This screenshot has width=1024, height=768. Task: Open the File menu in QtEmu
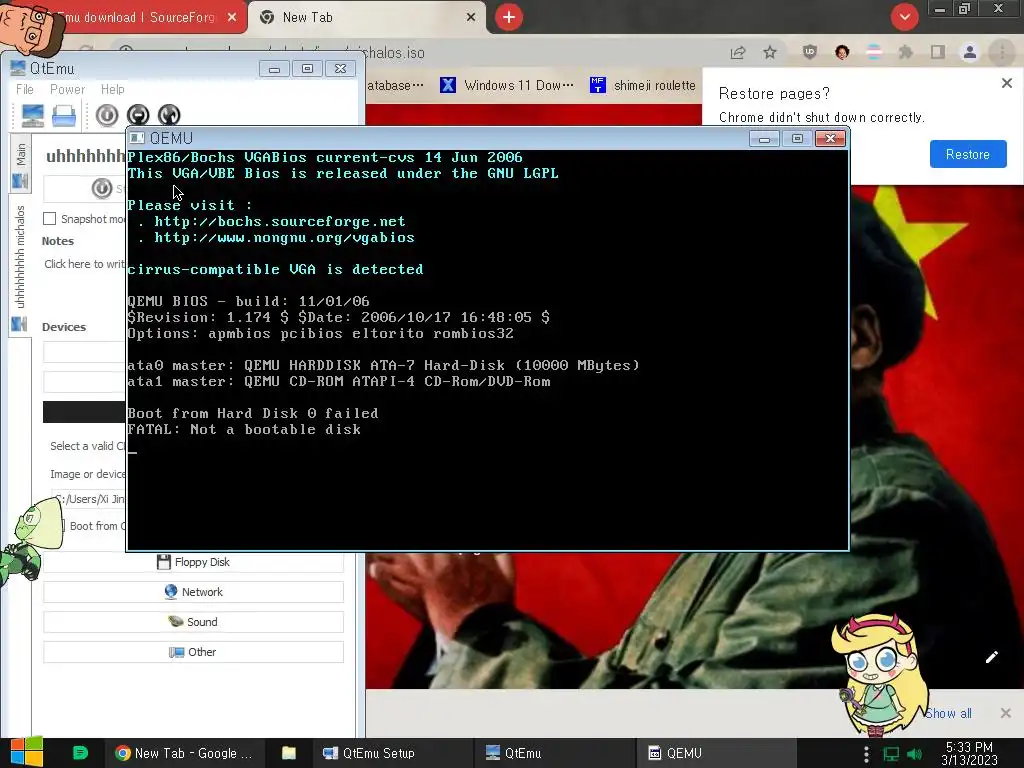pos(25,89)
